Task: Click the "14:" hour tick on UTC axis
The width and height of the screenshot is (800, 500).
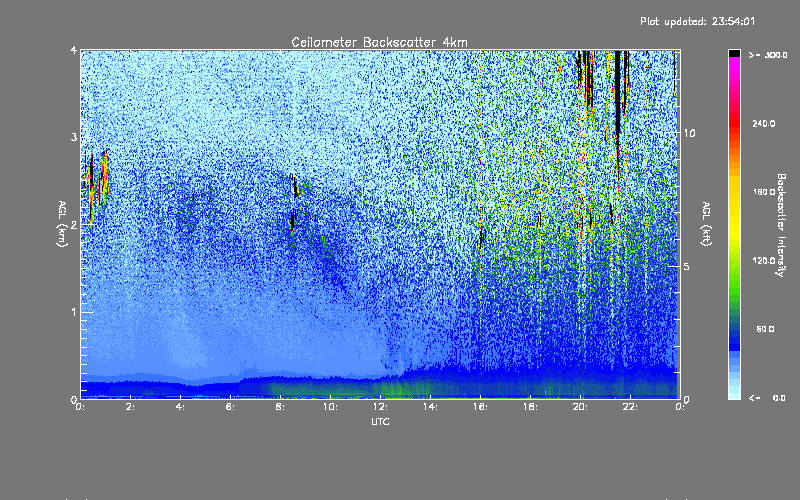Action: click(430, 407)
